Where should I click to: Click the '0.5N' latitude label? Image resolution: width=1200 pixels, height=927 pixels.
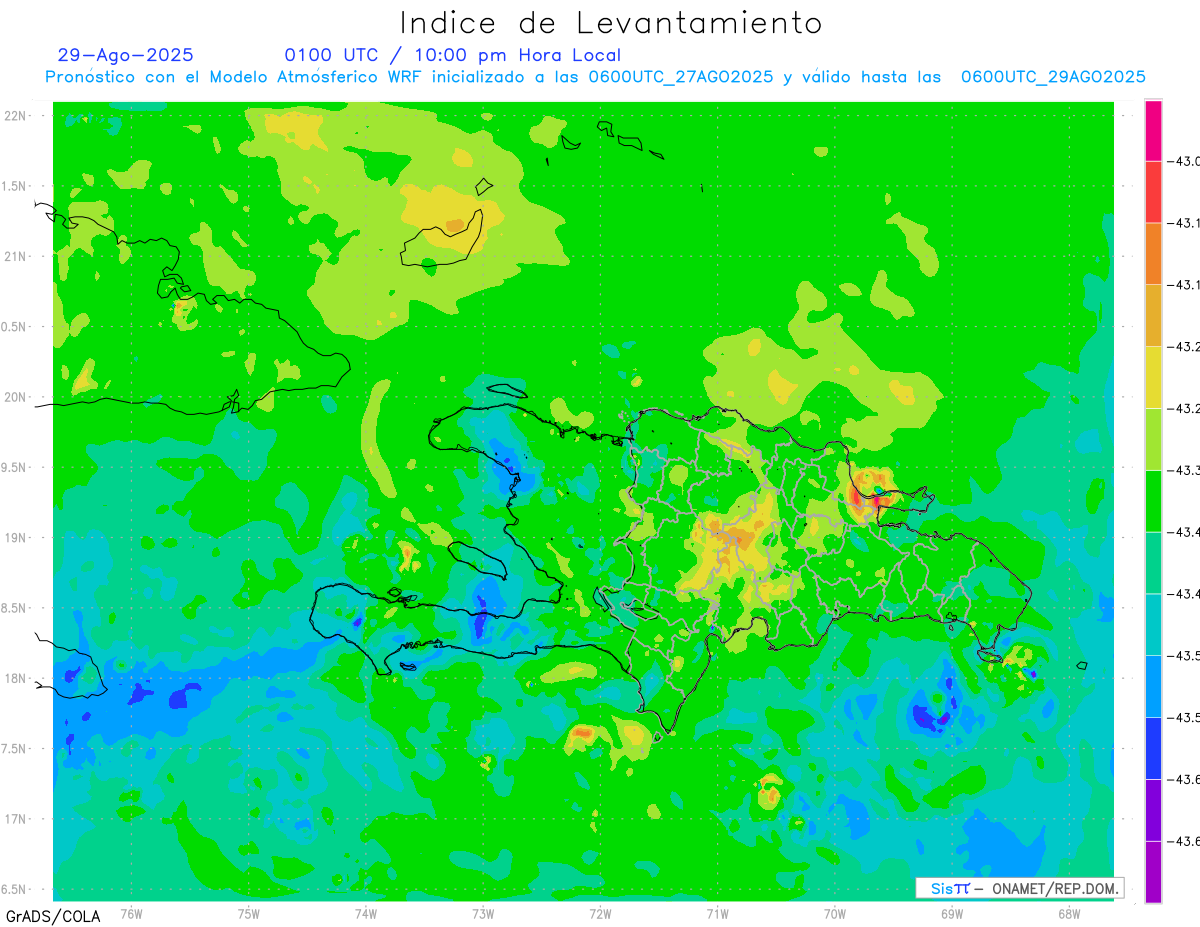click(14, 327)
